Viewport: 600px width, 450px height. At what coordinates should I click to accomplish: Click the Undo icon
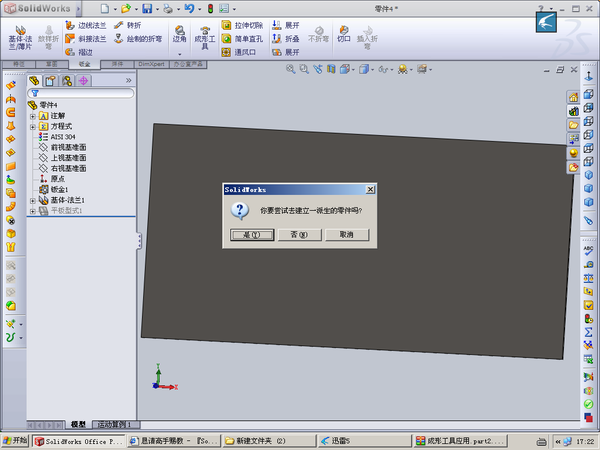pyautogui.click(x=189, y=8)
